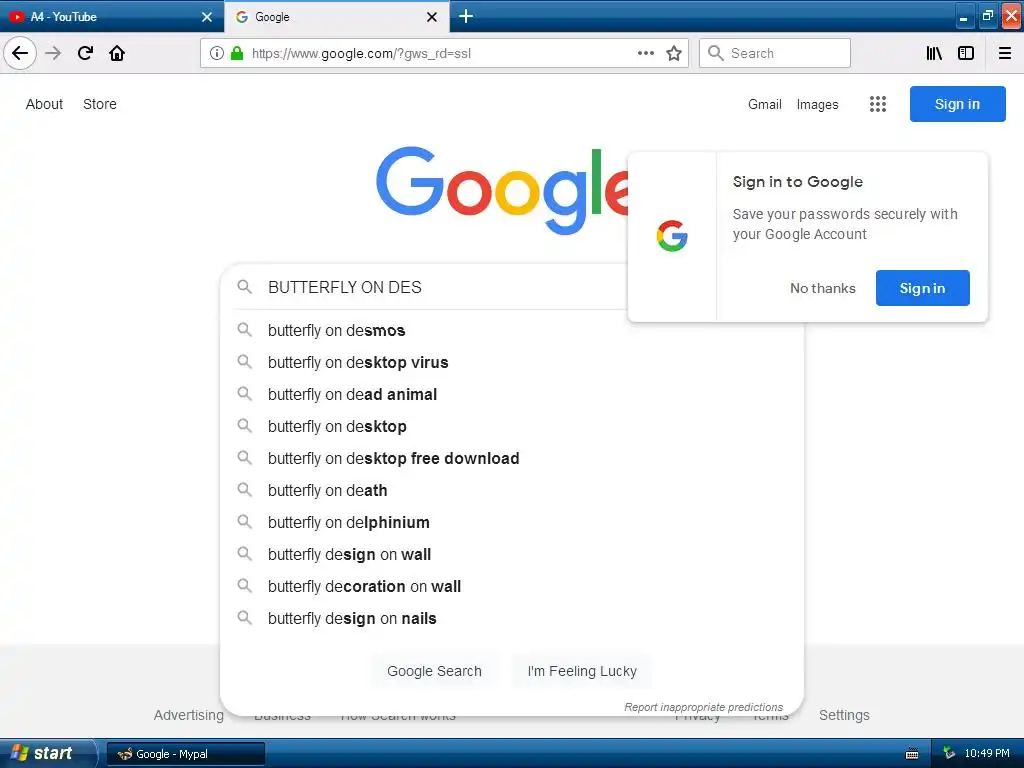The width and height of the screenshot is (1024, 768).
Task: Click the top-right Sign in button
Action: [957, 104]
